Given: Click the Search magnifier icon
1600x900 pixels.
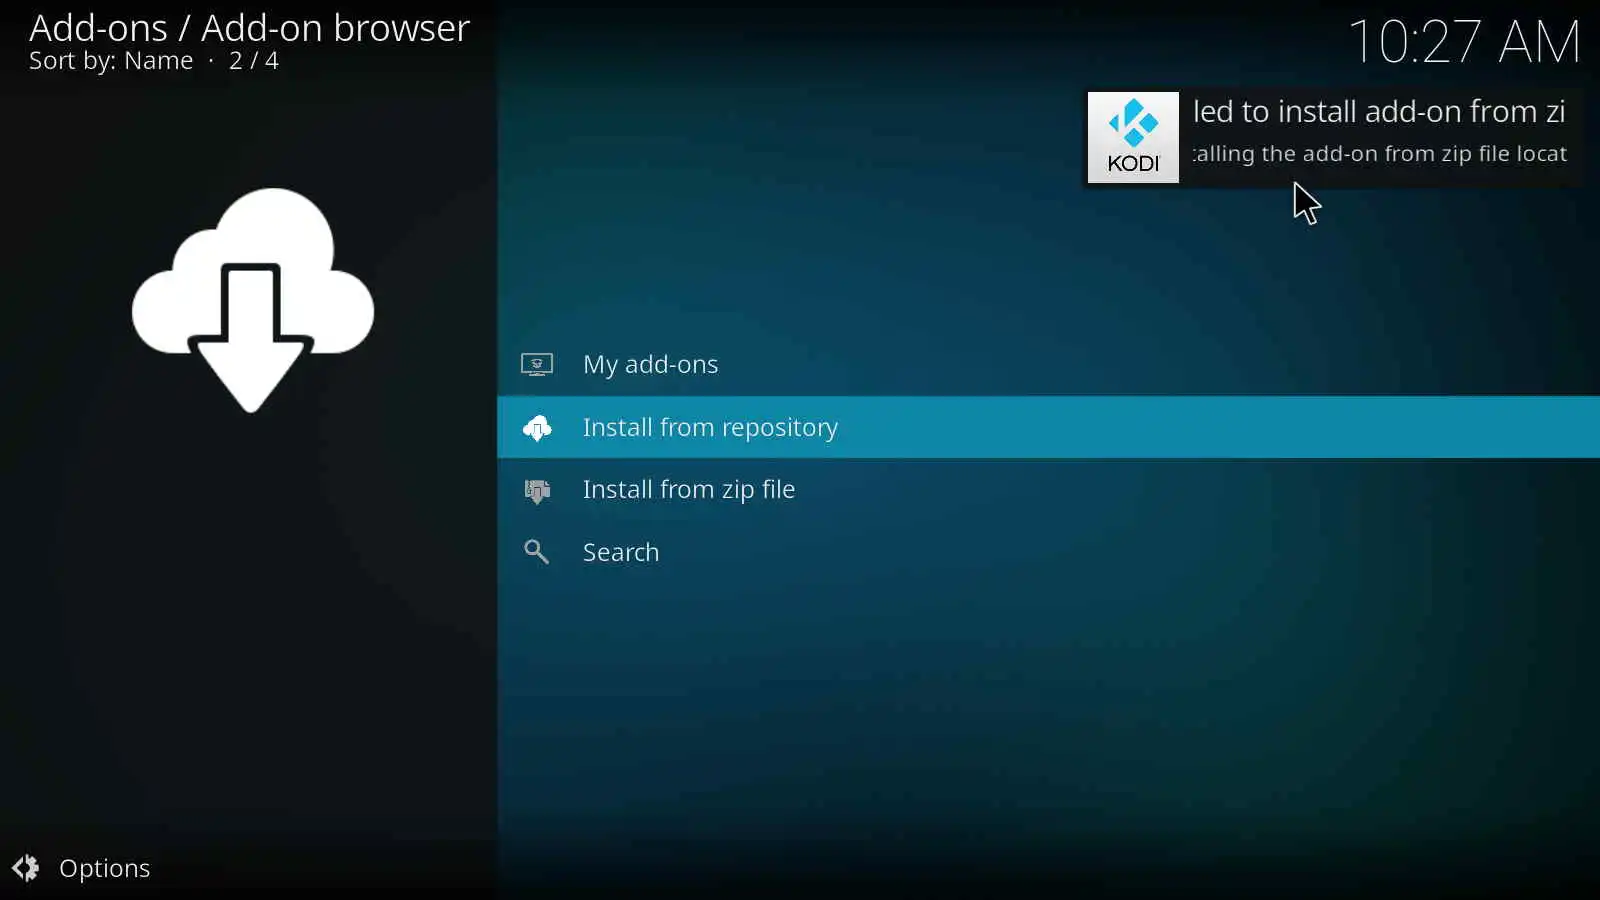Looking at the screenshot, I should pyautogui.click(x=537, y=552).
